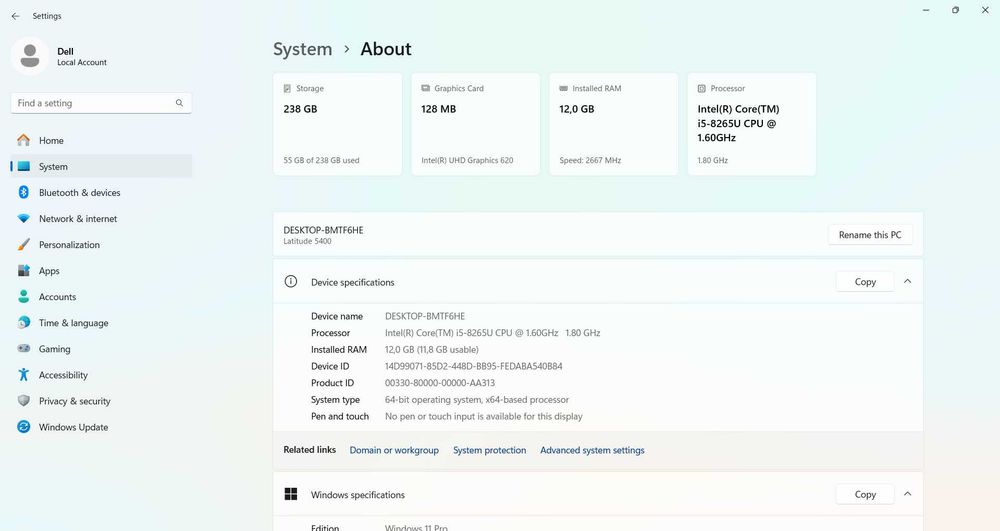Collapse the Windows specifications section
Screen dimensions: 1000x531
(908, 494)
